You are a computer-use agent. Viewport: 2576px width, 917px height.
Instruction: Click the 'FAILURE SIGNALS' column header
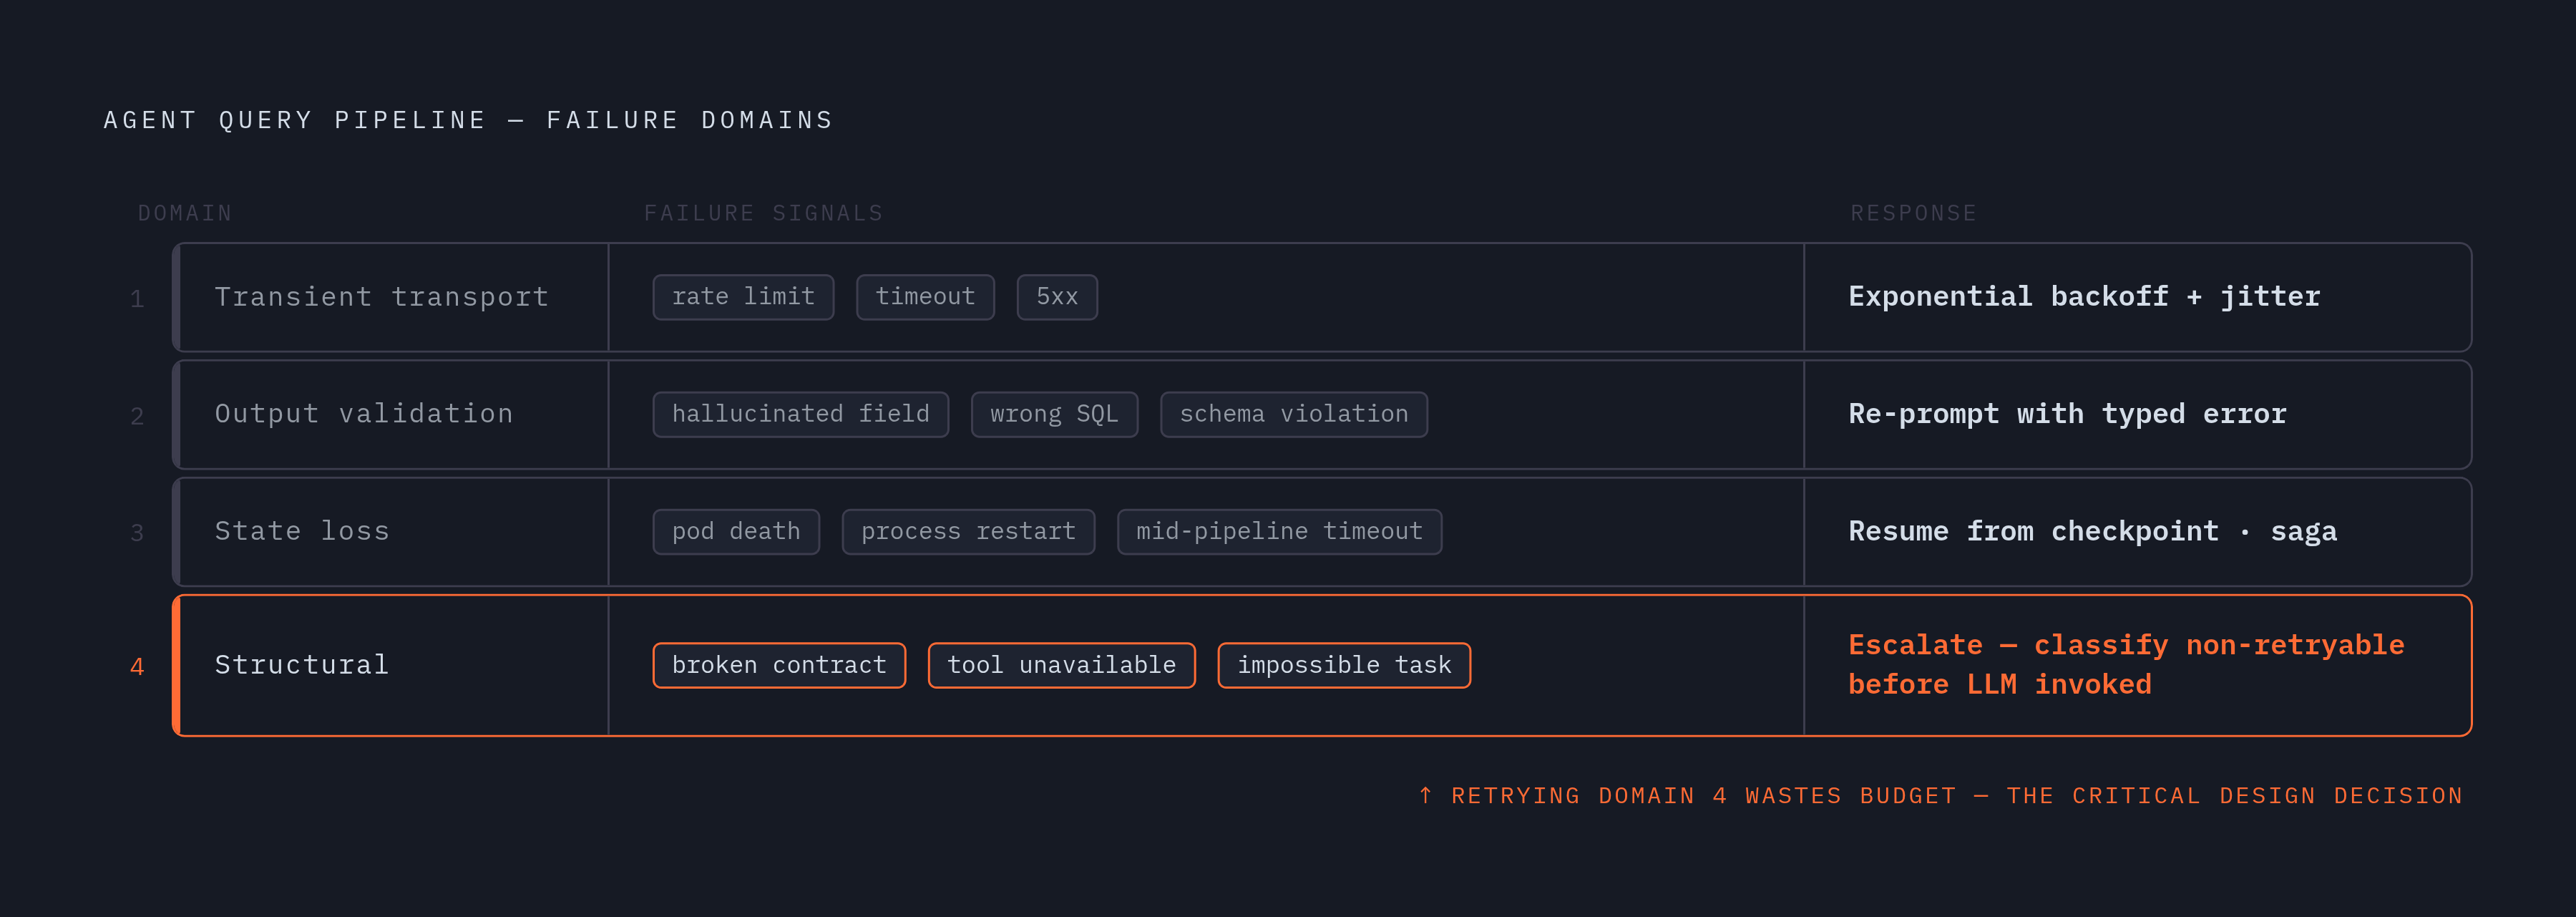tap(764, 213)
